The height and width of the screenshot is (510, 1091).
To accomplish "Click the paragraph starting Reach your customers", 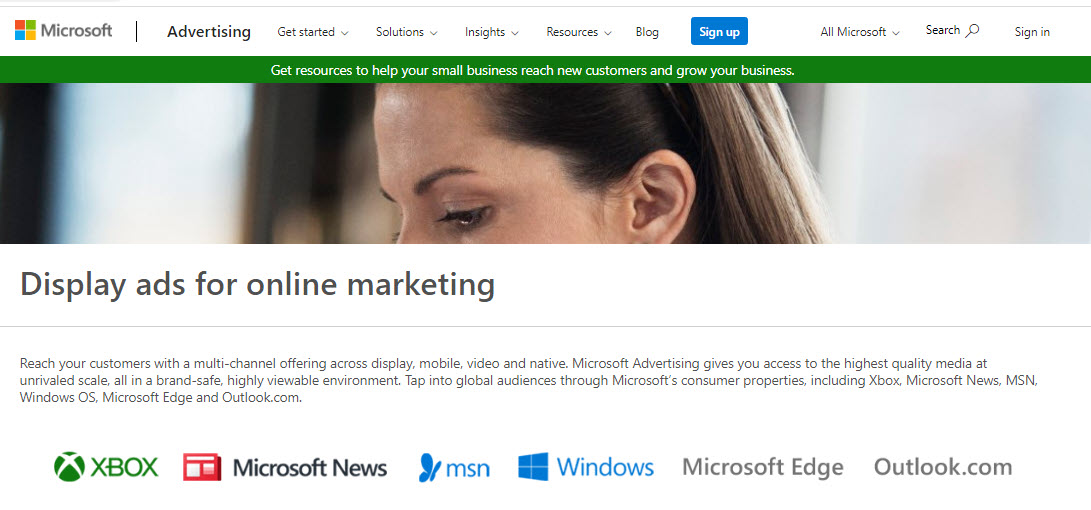I will point(529,381).
